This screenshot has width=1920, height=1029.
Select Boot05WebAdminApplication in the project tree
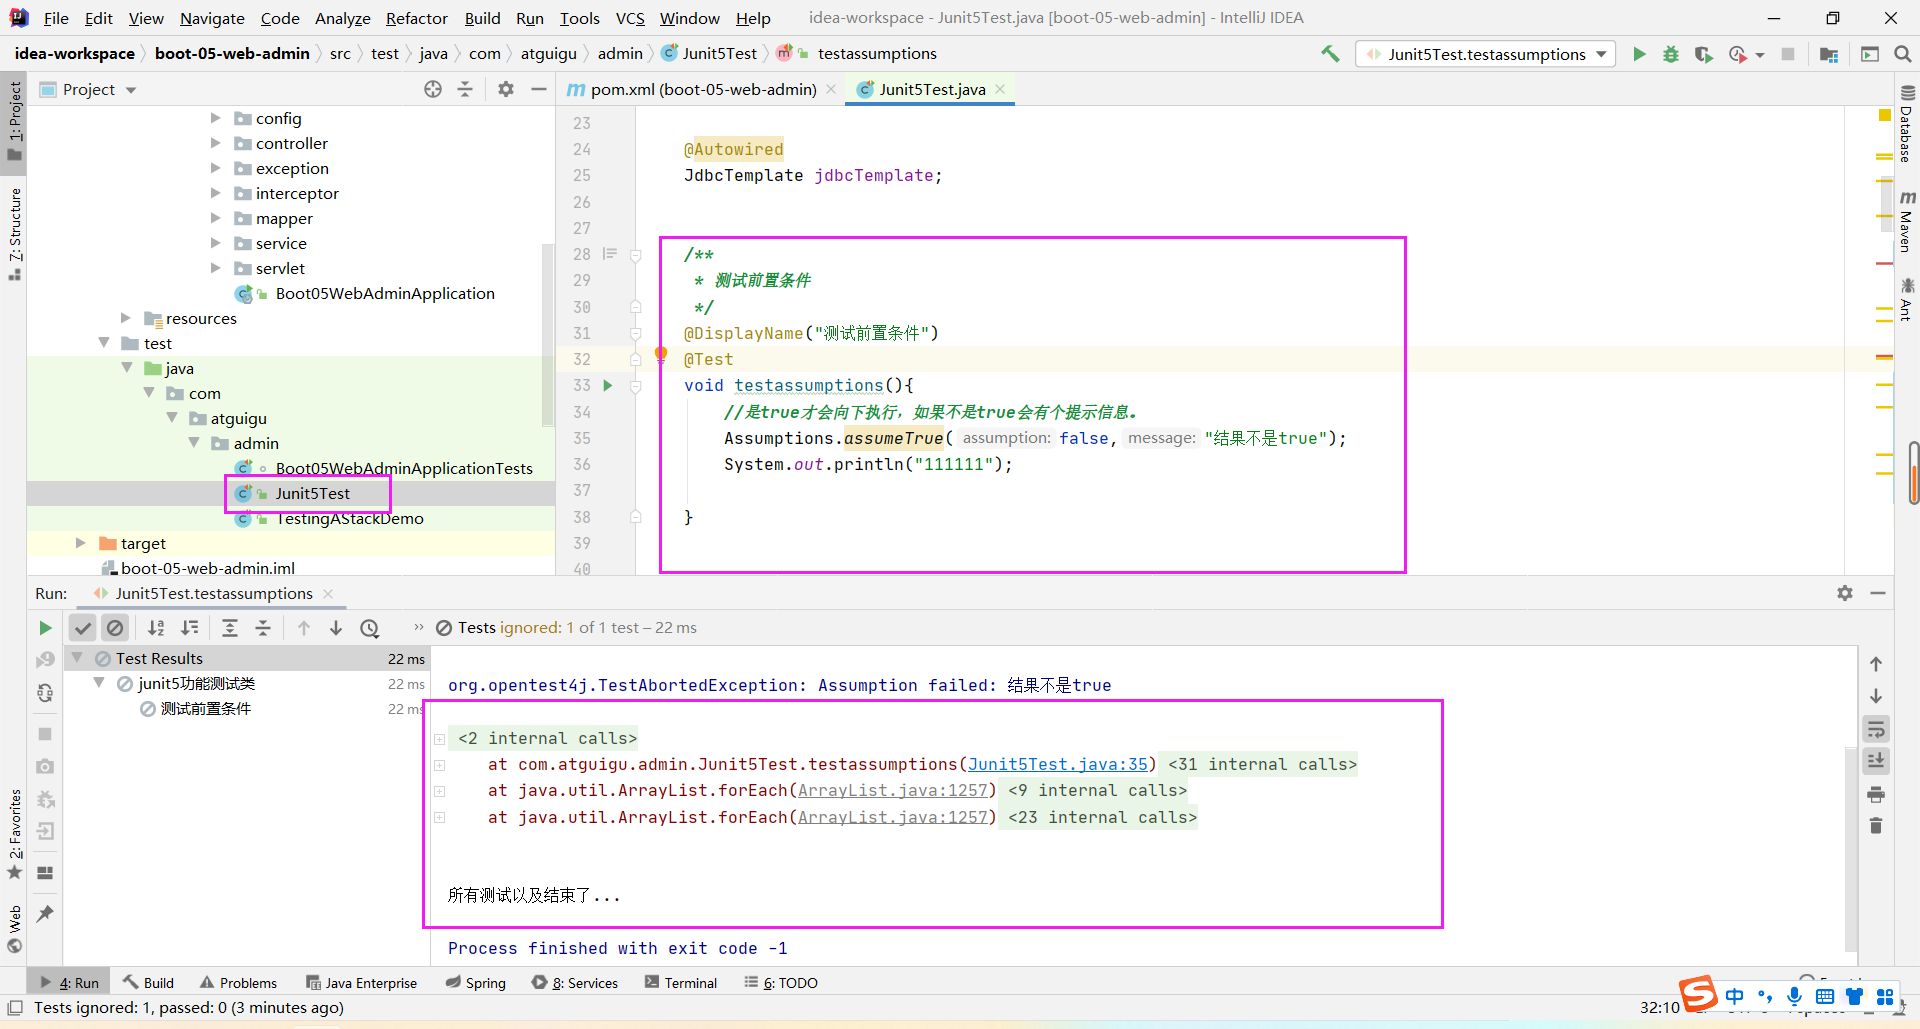coord(384,293)
